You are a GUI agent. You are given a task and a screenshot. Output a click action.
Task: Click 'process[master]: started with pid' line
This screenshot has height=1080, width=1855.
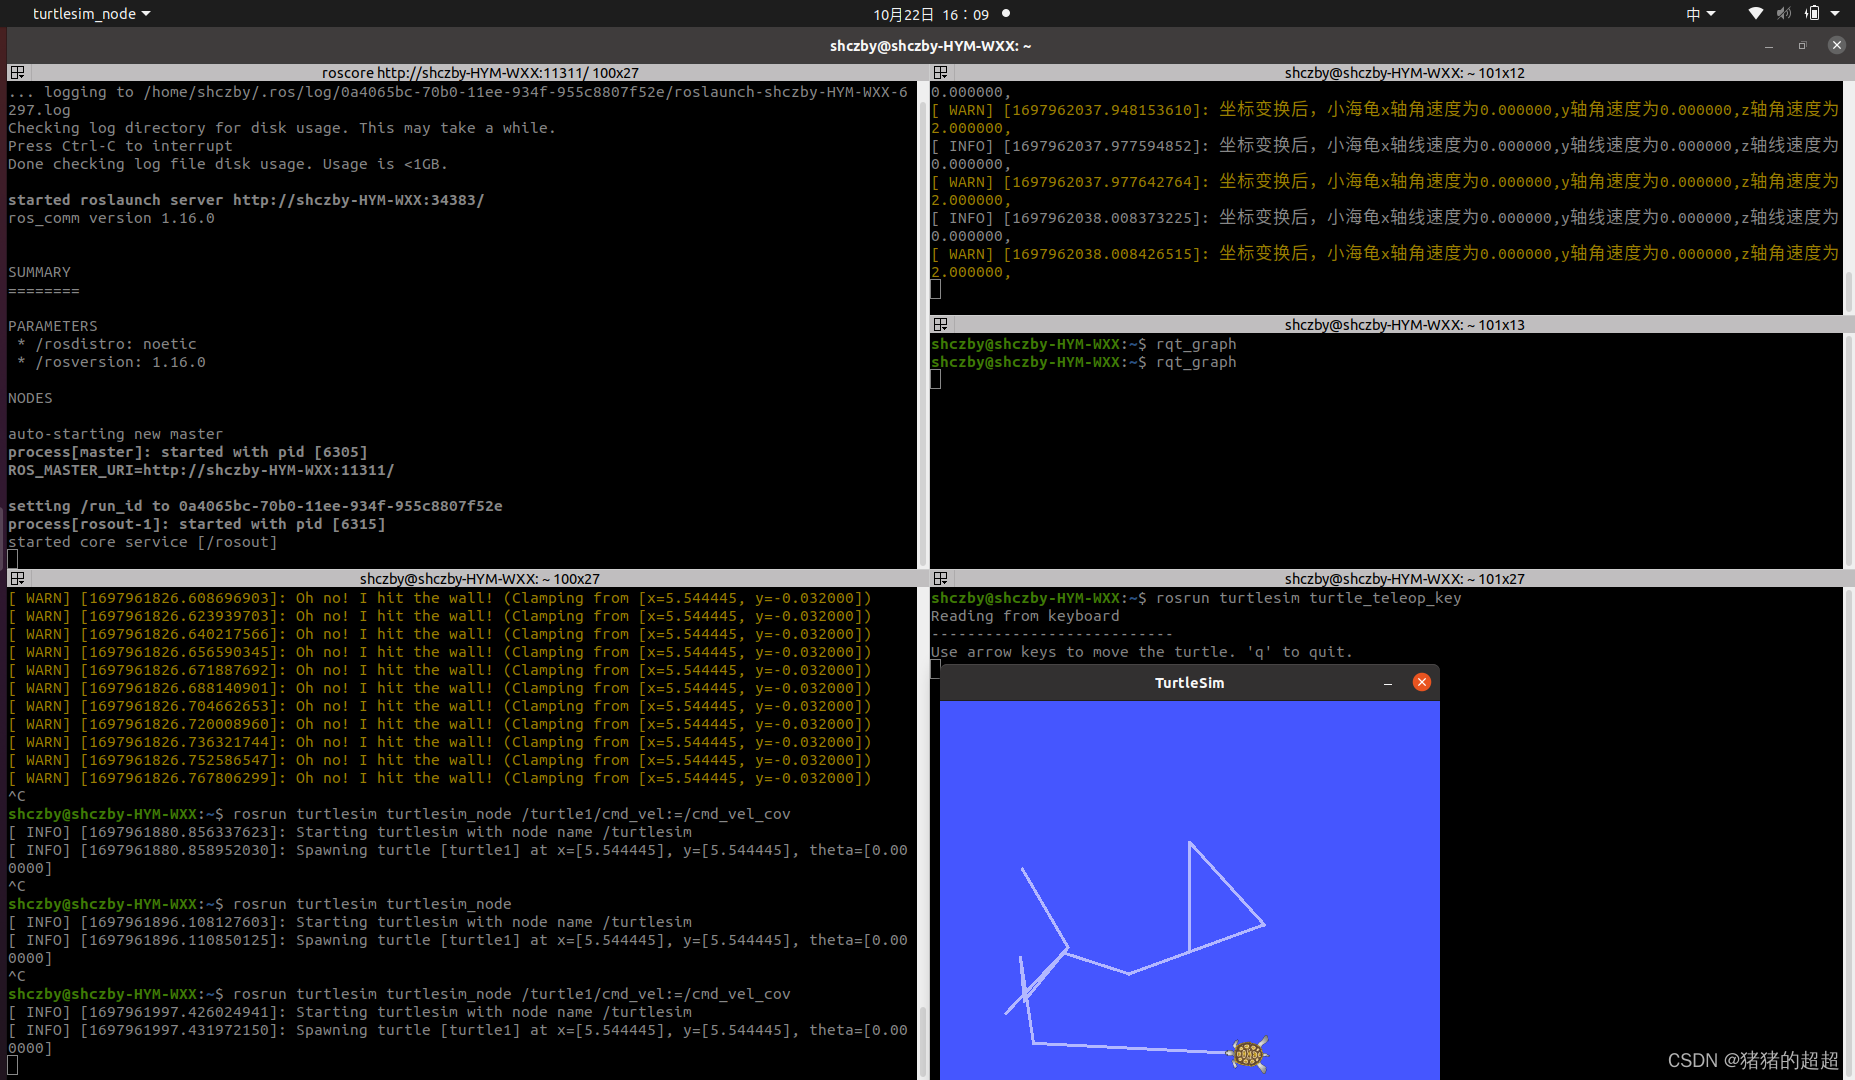click(188, 452)
